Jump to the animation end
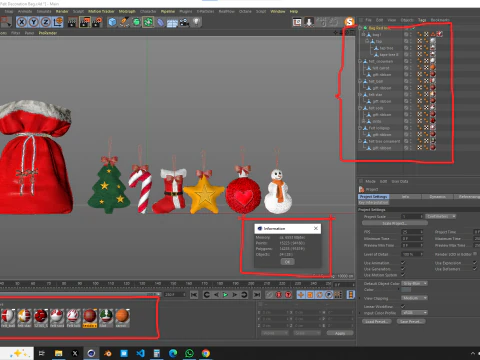This screenshot has width=480, height=360. coord(257,295)
